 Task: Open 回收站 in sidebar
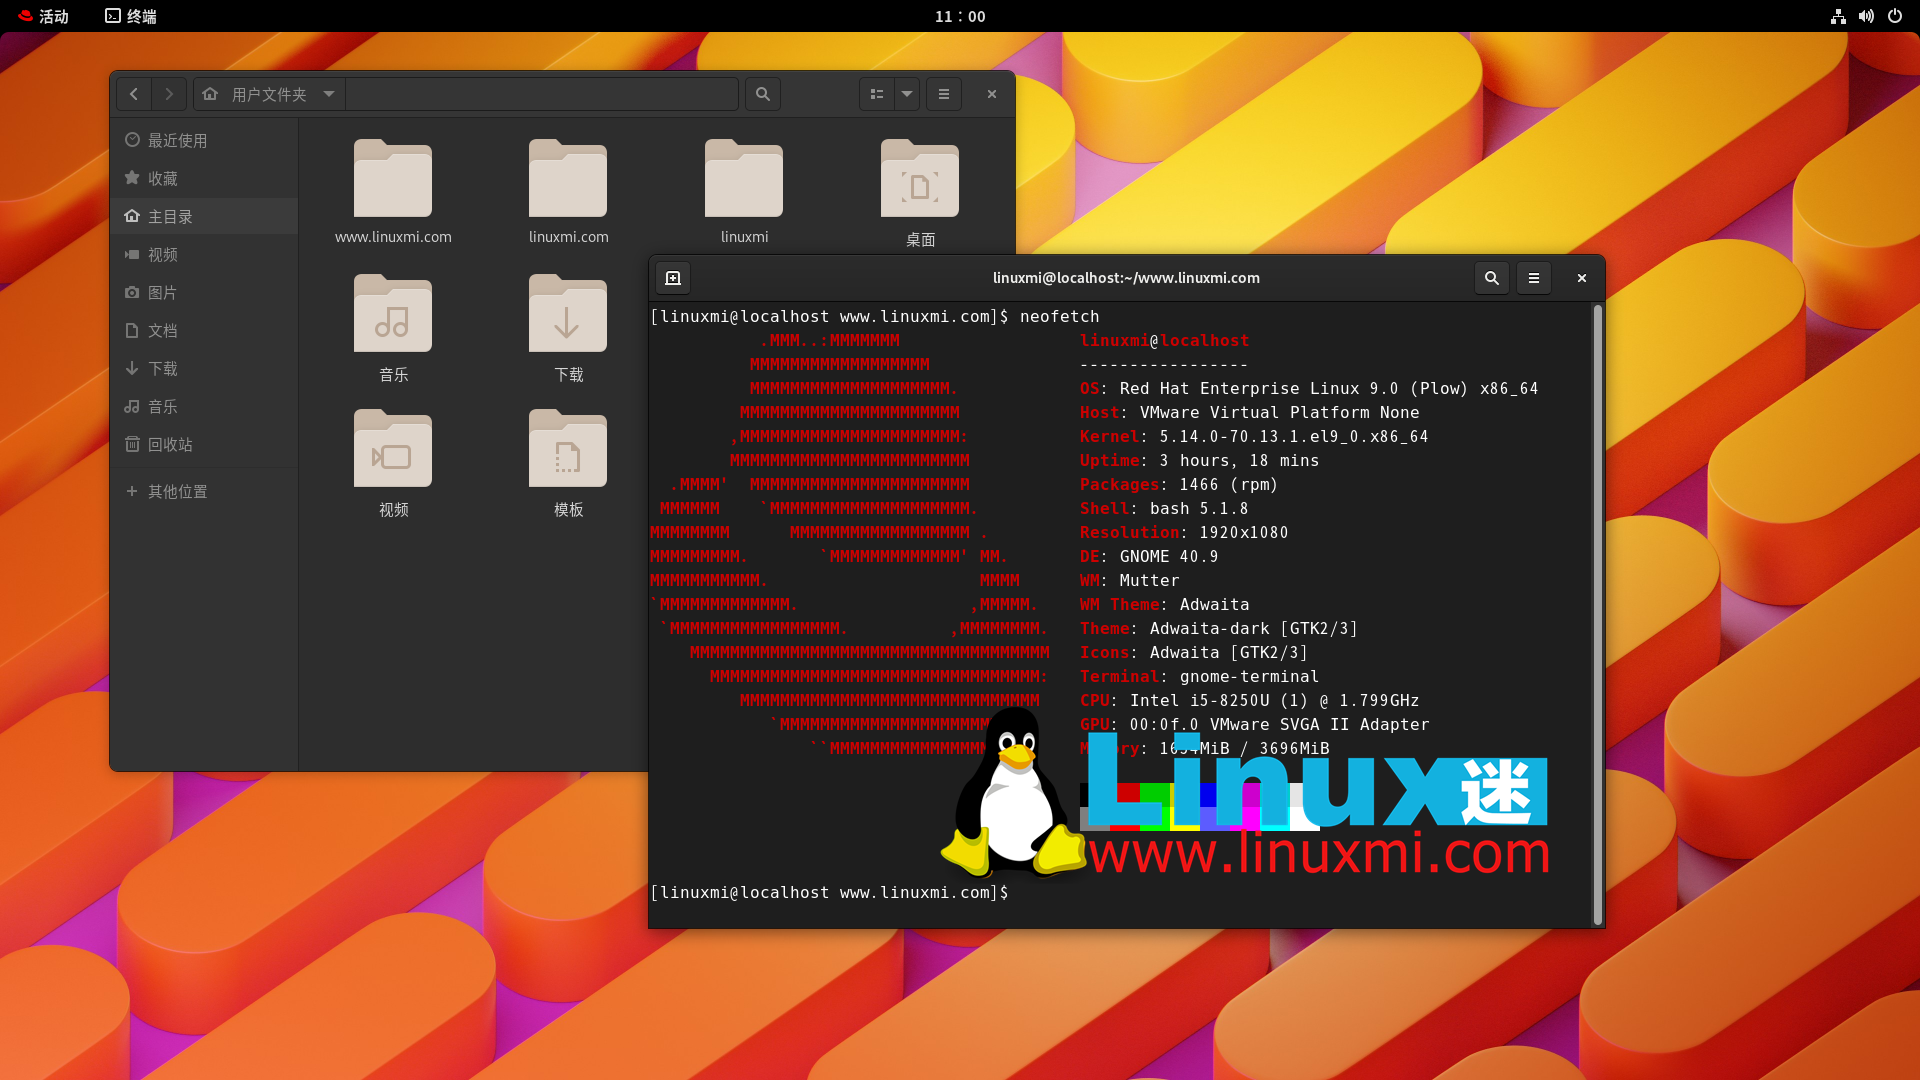click(204, 444)
